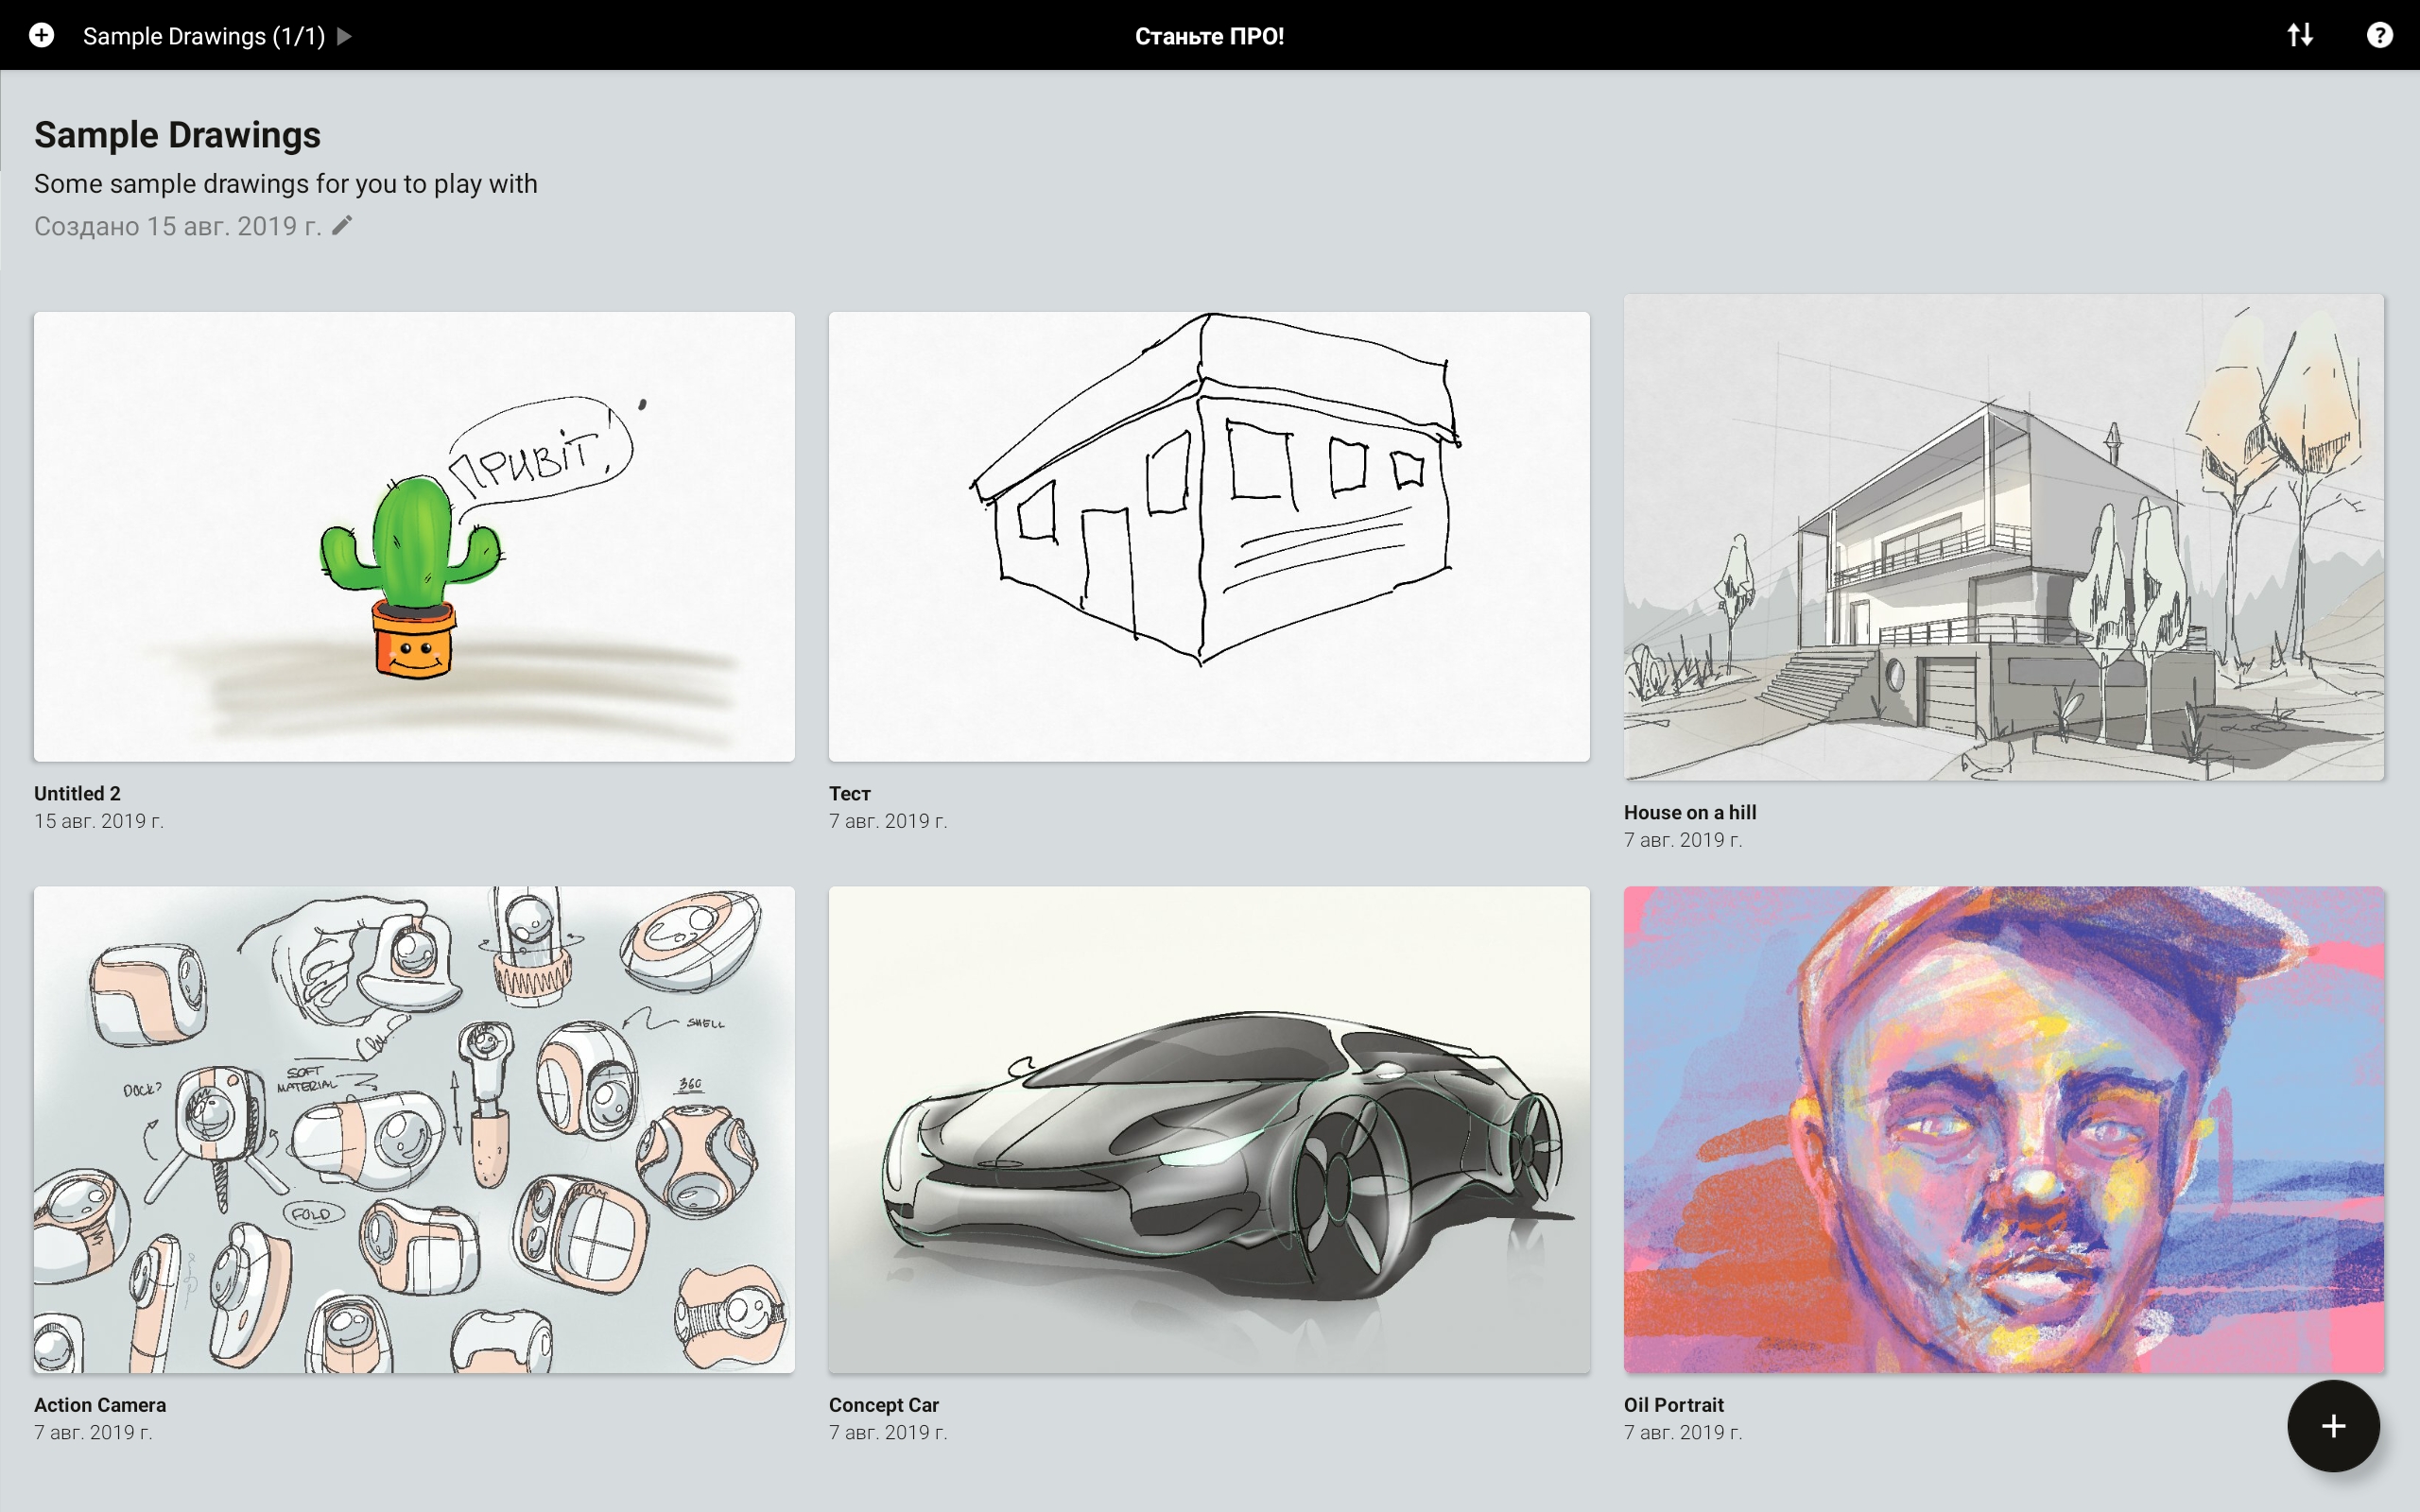Click the Sample Drawings heading text
The width and height of the screenshot is (2420, 1512).
[177, 135]
